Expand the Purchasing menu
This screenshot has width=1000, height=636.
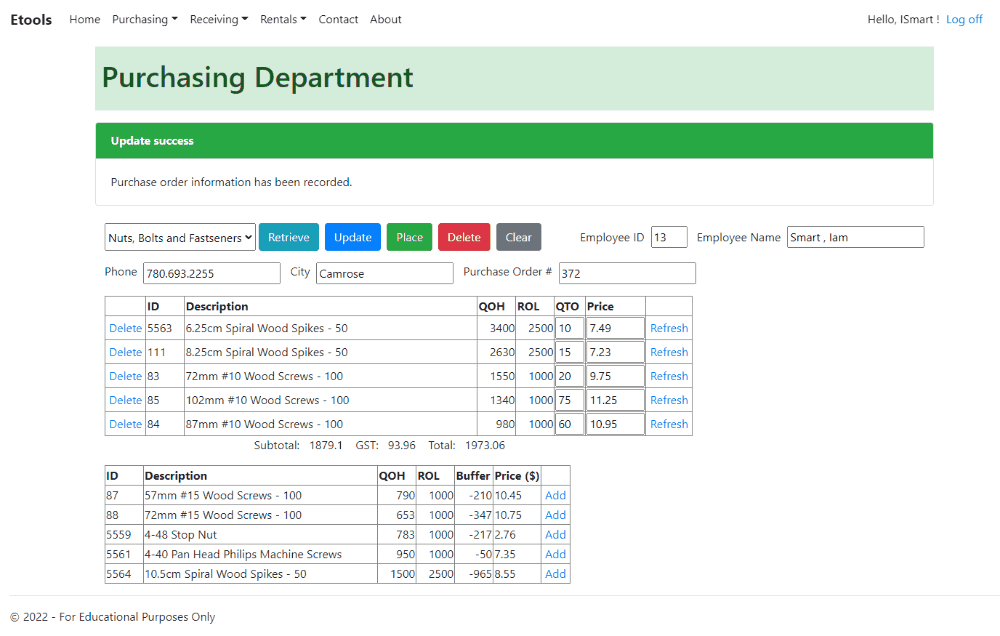coord(144,18)
